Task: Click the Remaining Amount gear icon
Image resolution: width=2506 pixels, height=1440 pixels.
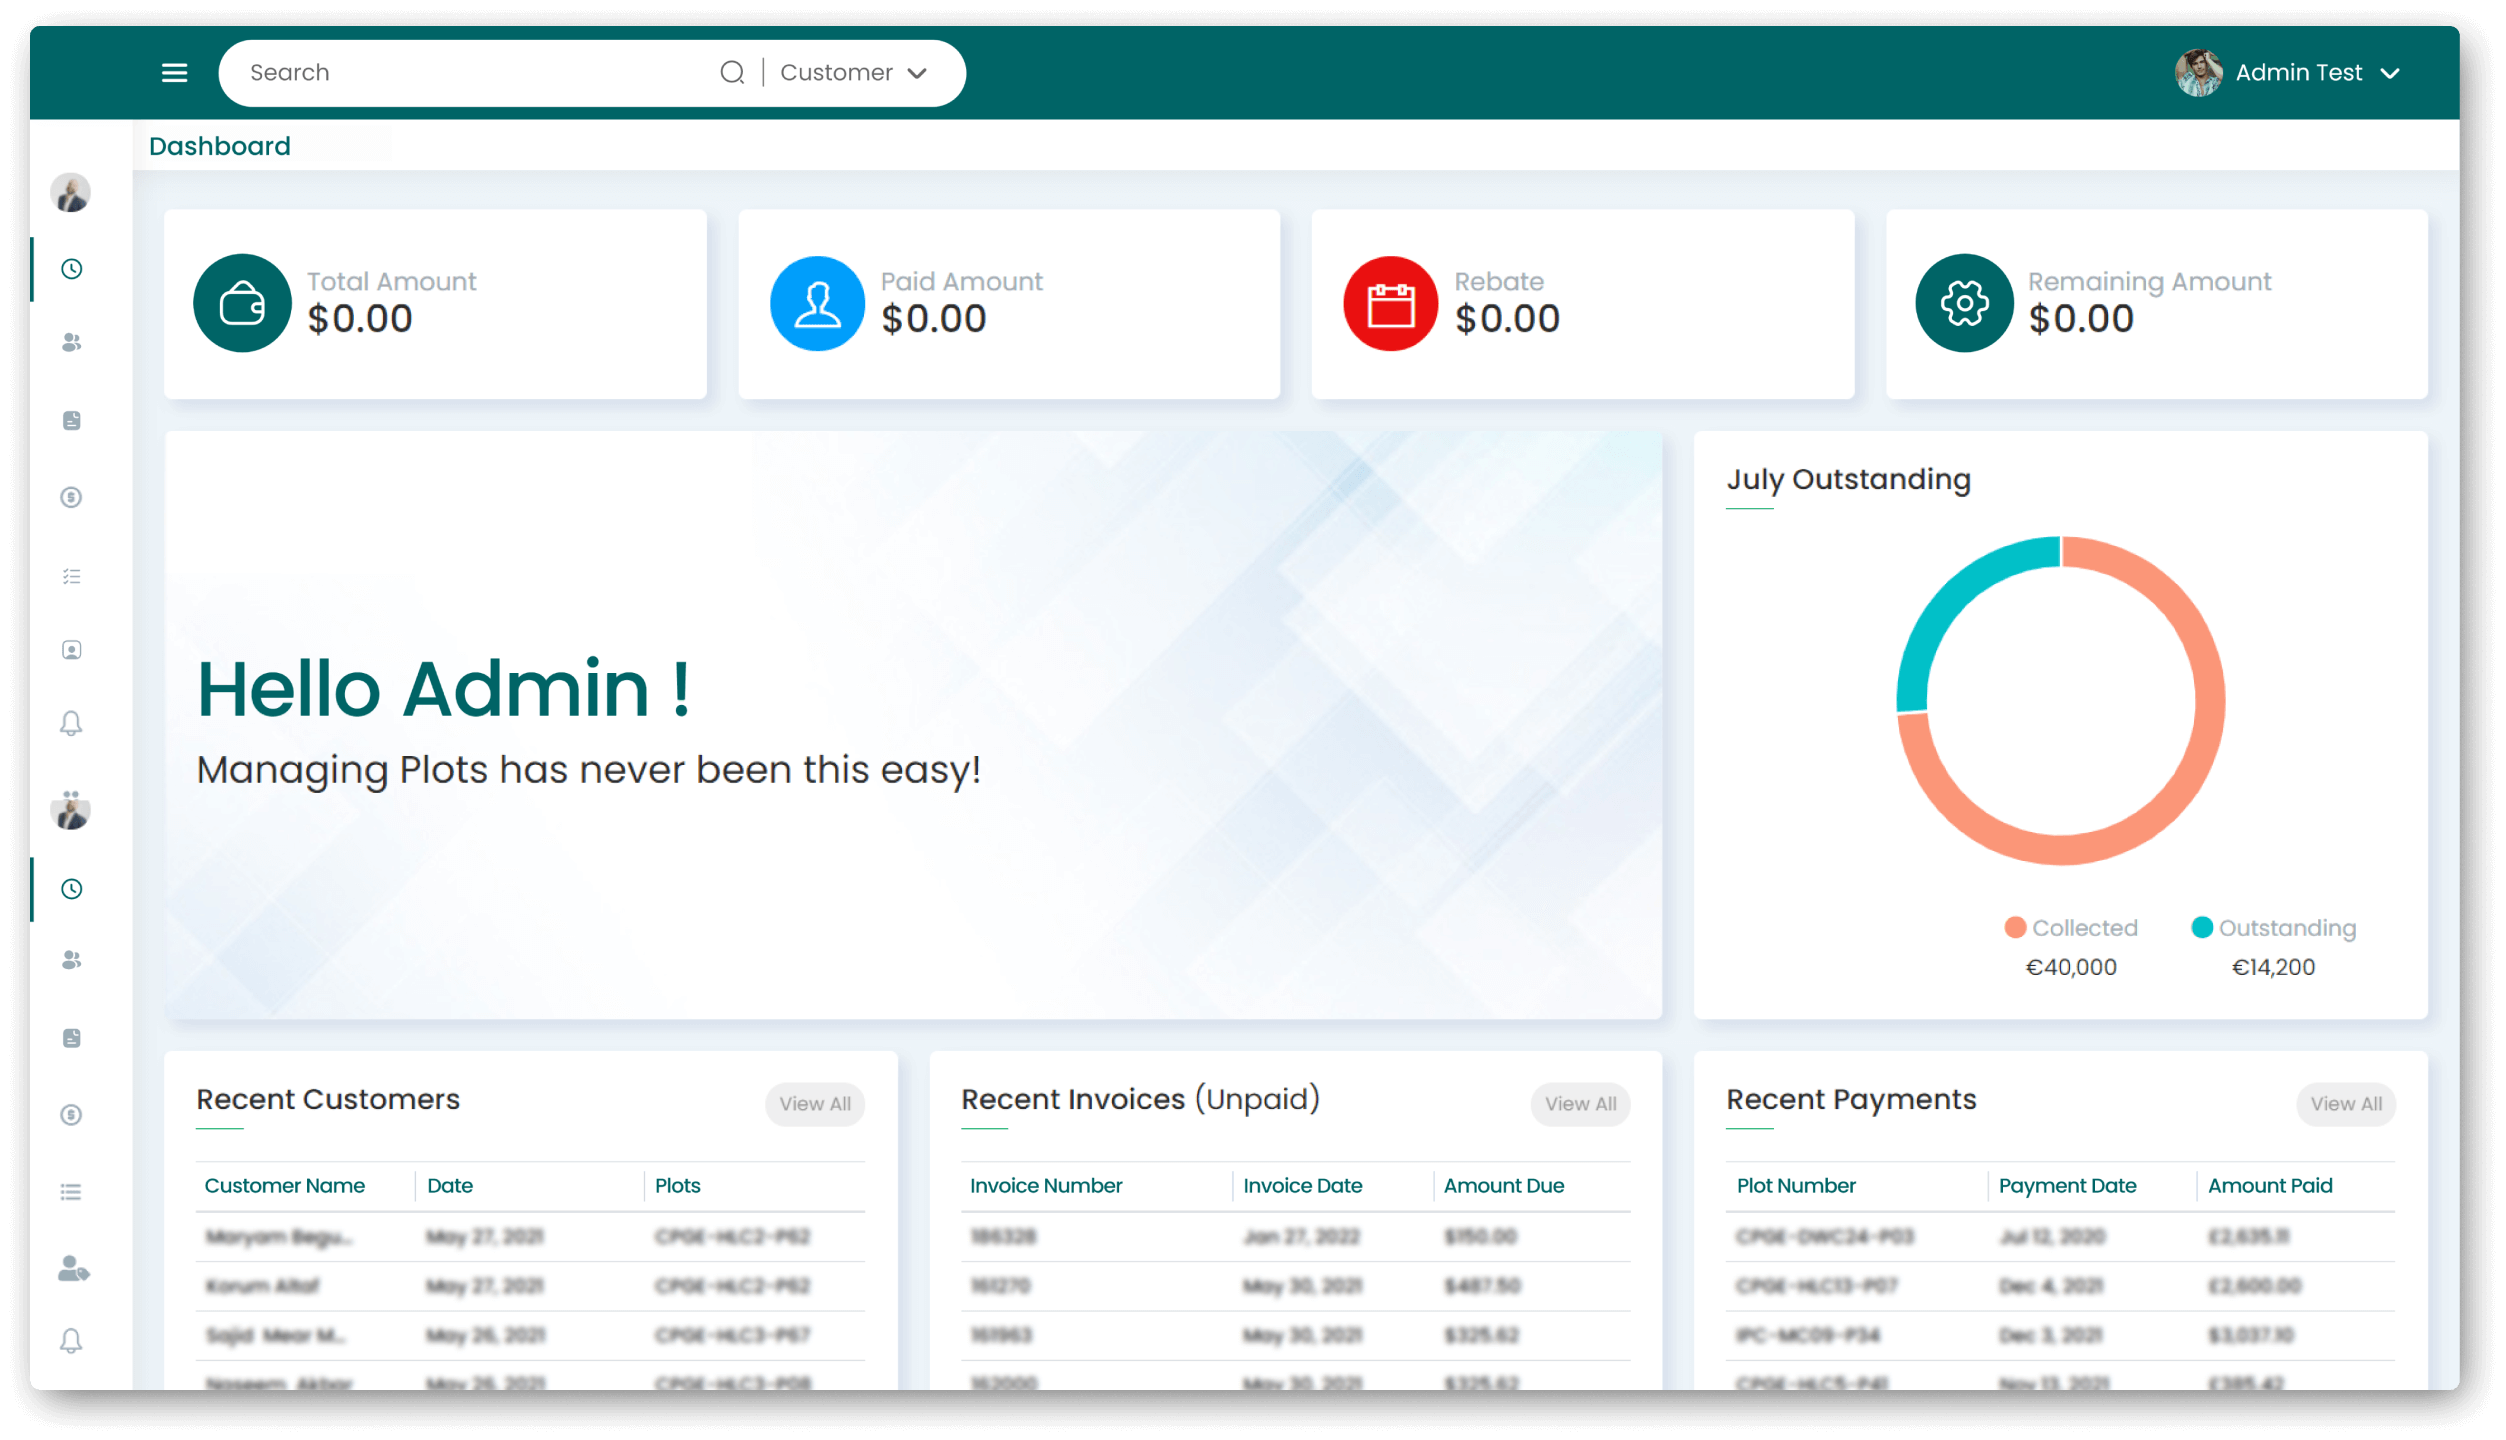Action: pyautogui.click(x=1964, y=303)
